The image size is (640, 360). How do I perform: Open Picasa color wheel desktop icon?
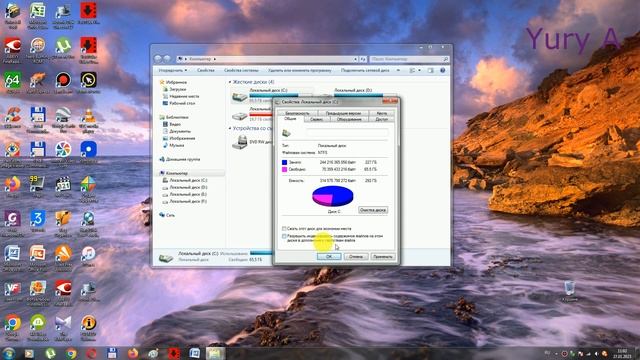click(x=63, y=149)
